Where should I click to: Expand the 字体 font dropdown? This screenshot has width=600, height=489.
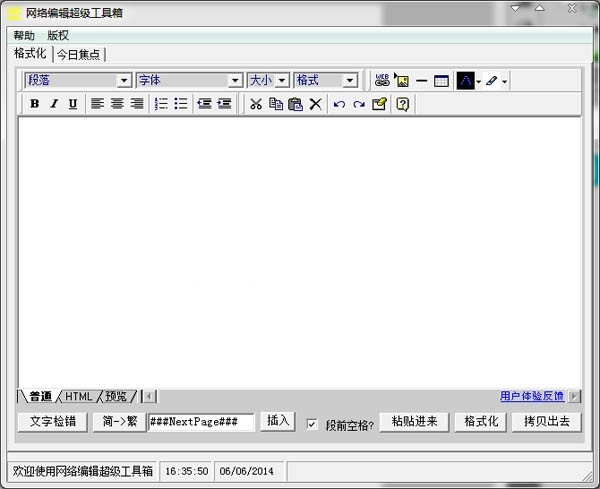coord(189,80)
